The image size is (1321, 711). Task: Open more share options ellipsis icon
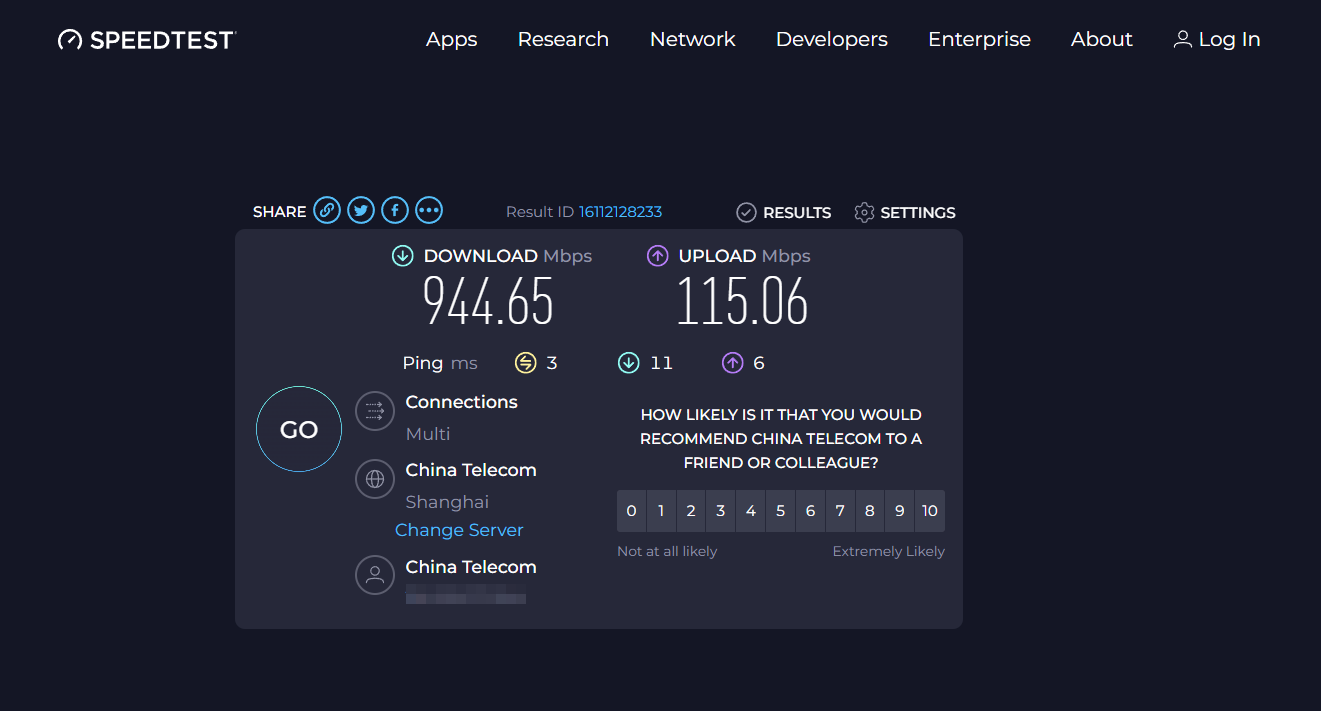[x=429, y=210]
